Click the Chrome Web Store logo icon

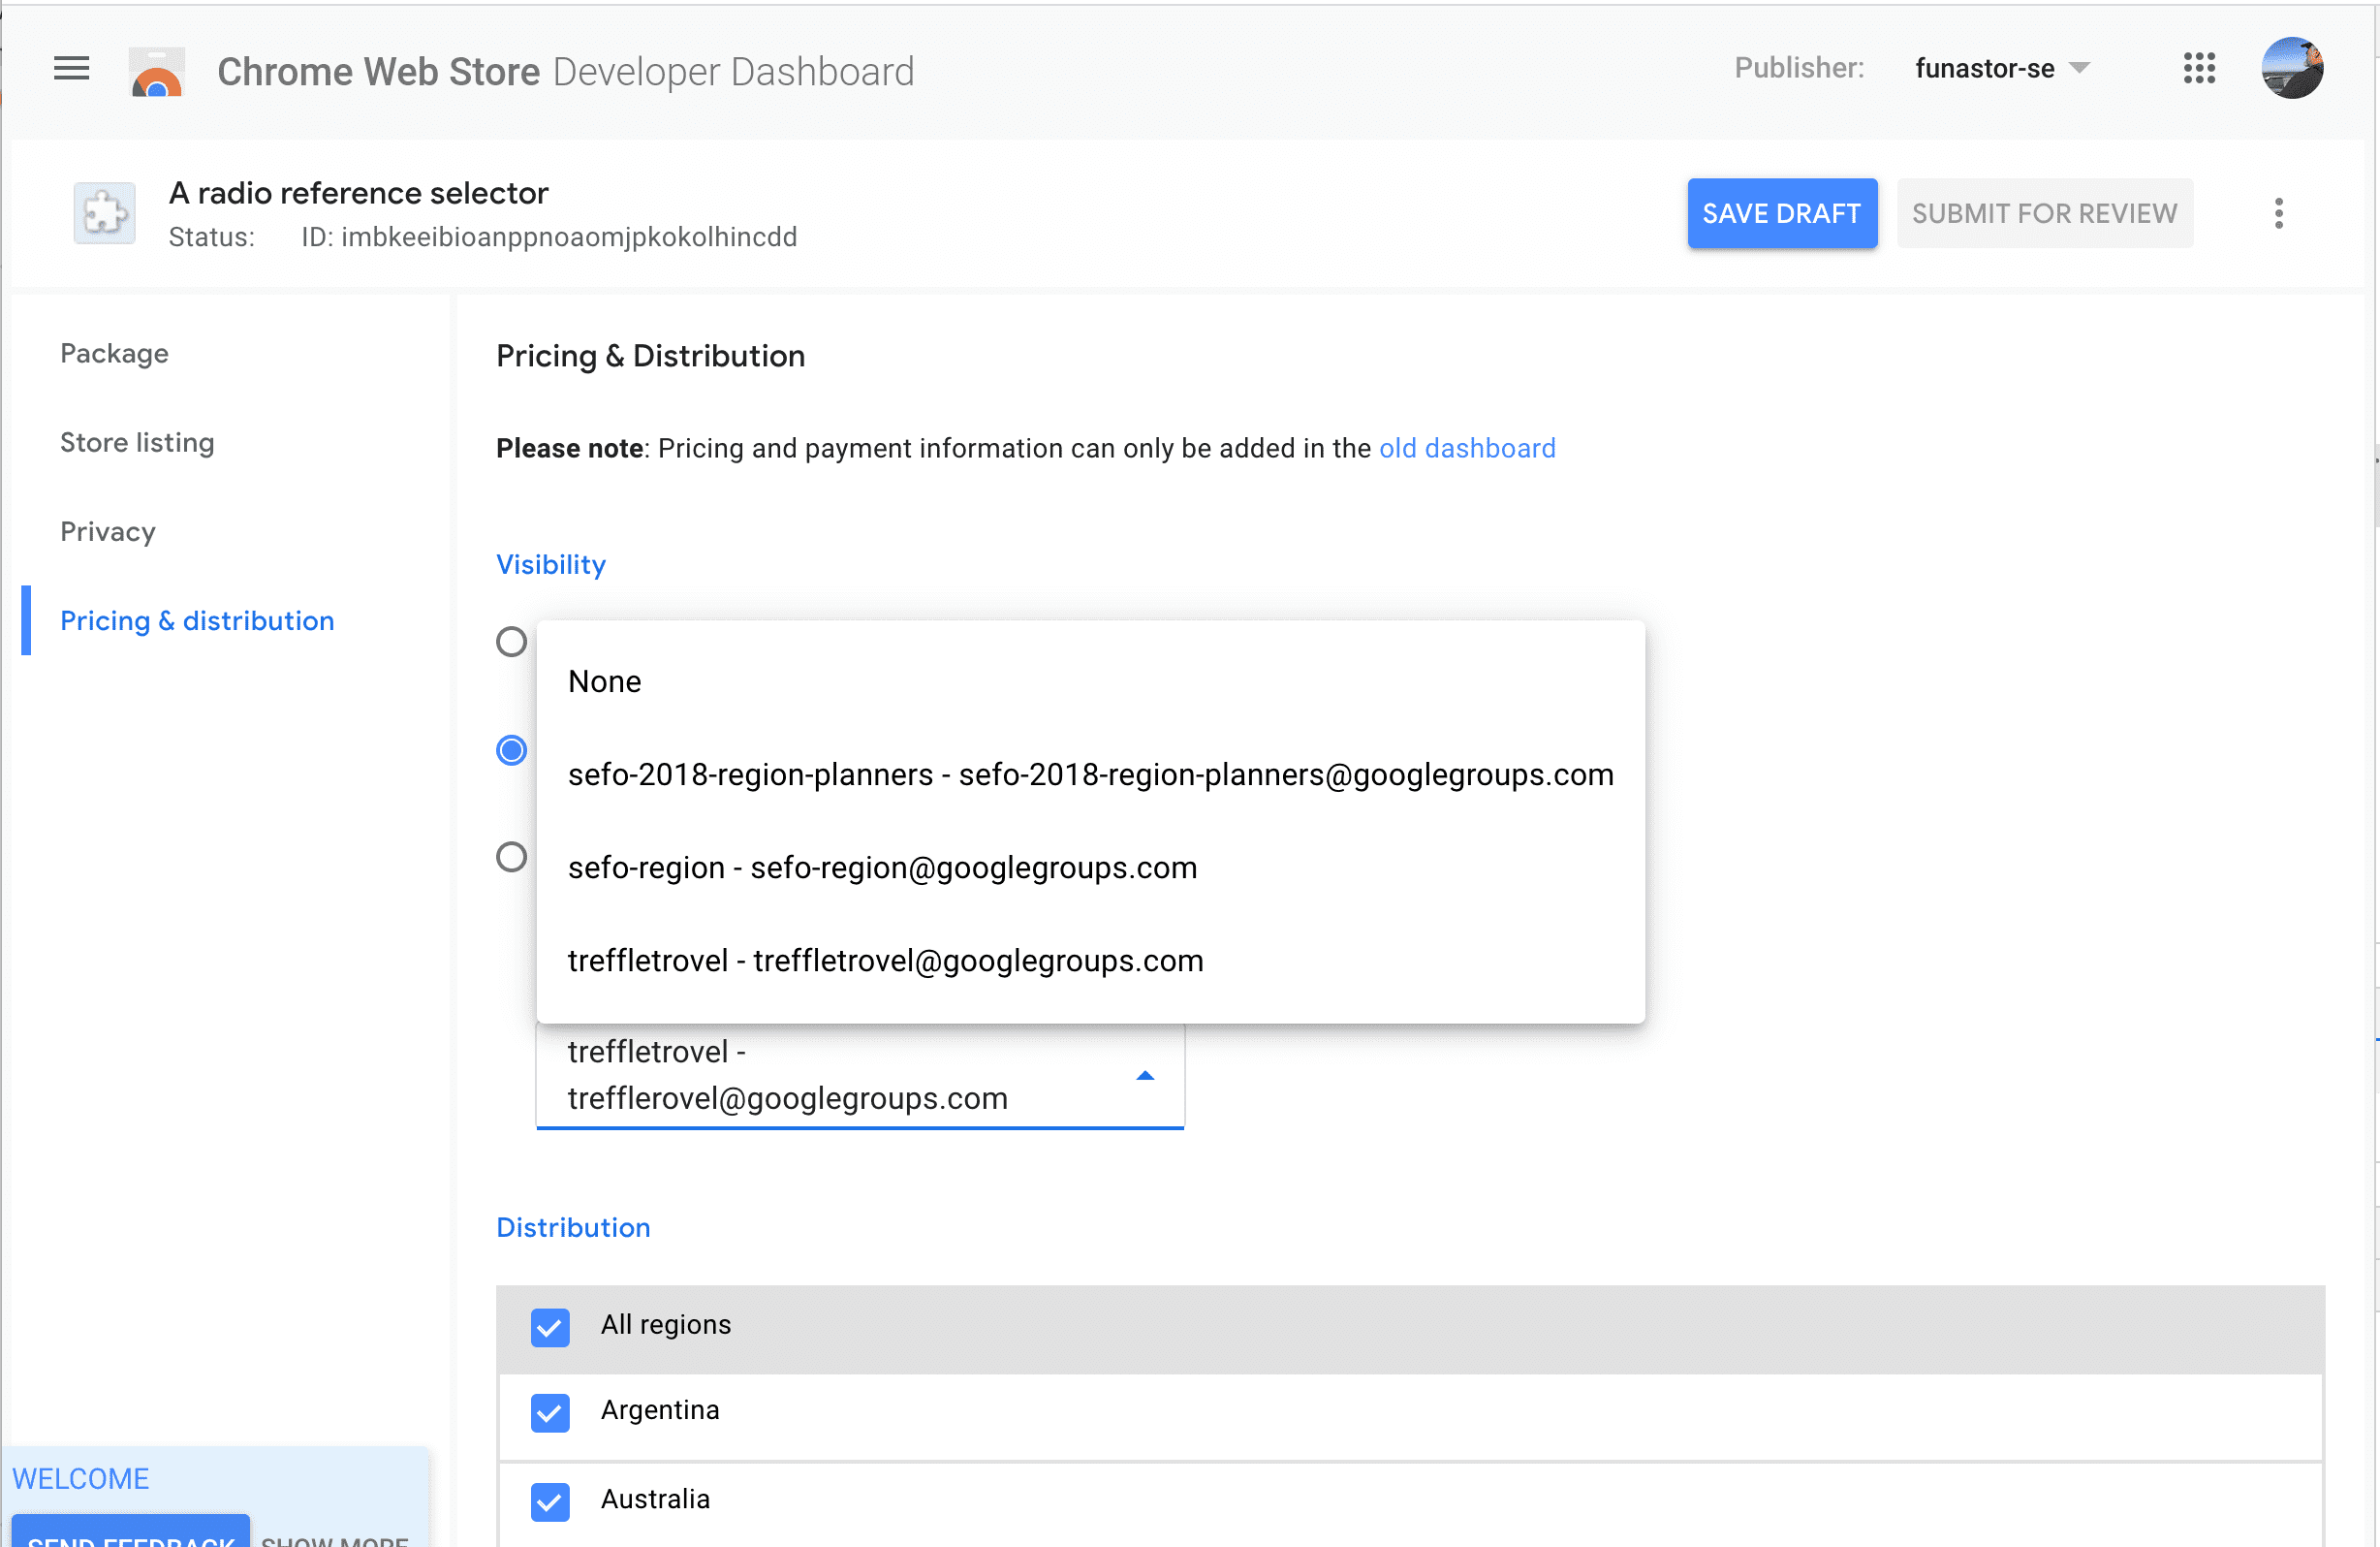(x=156, y=71)
